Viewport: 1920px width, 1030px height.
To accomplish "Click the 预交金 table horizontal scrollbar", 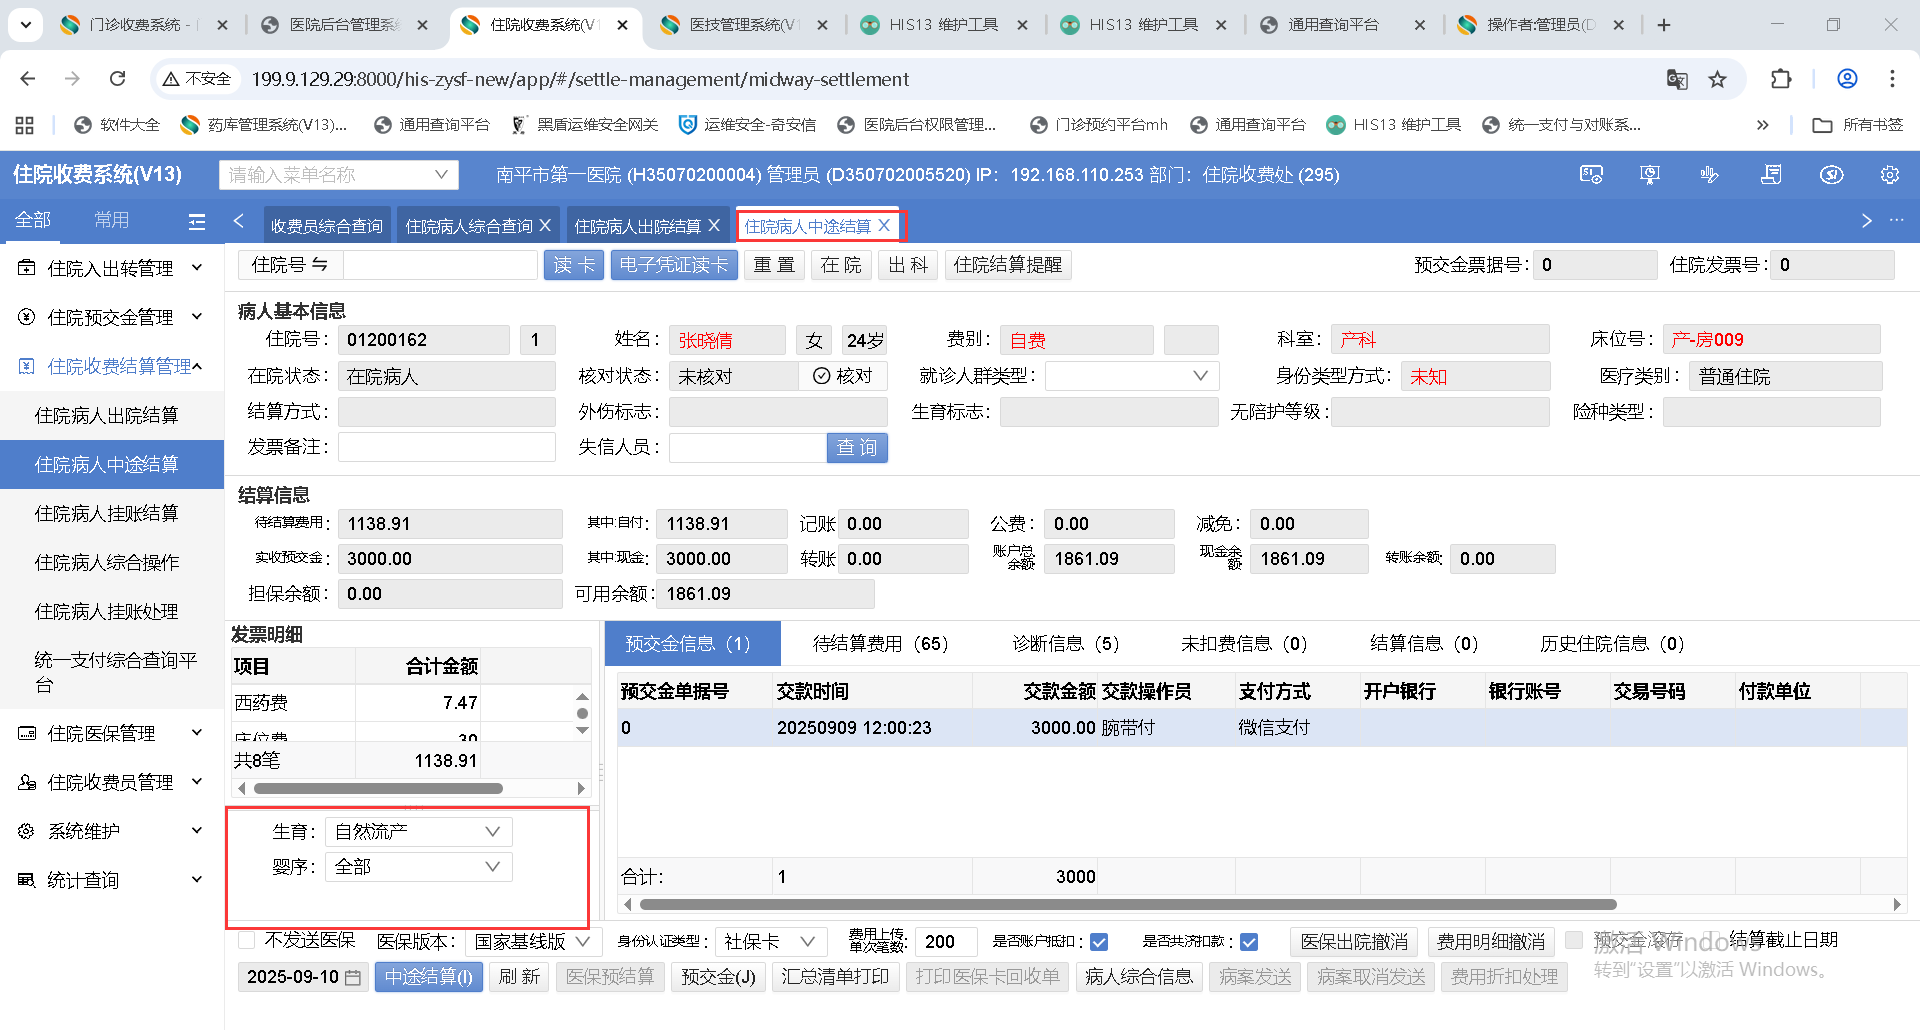I will [x=1128, y=904].
